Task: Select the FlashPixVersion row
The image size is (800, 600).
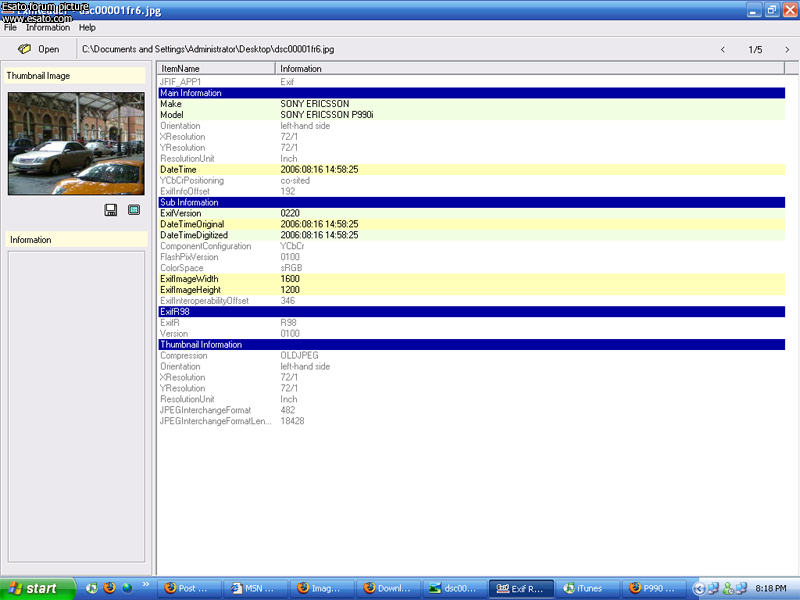Action: (471, 257)
